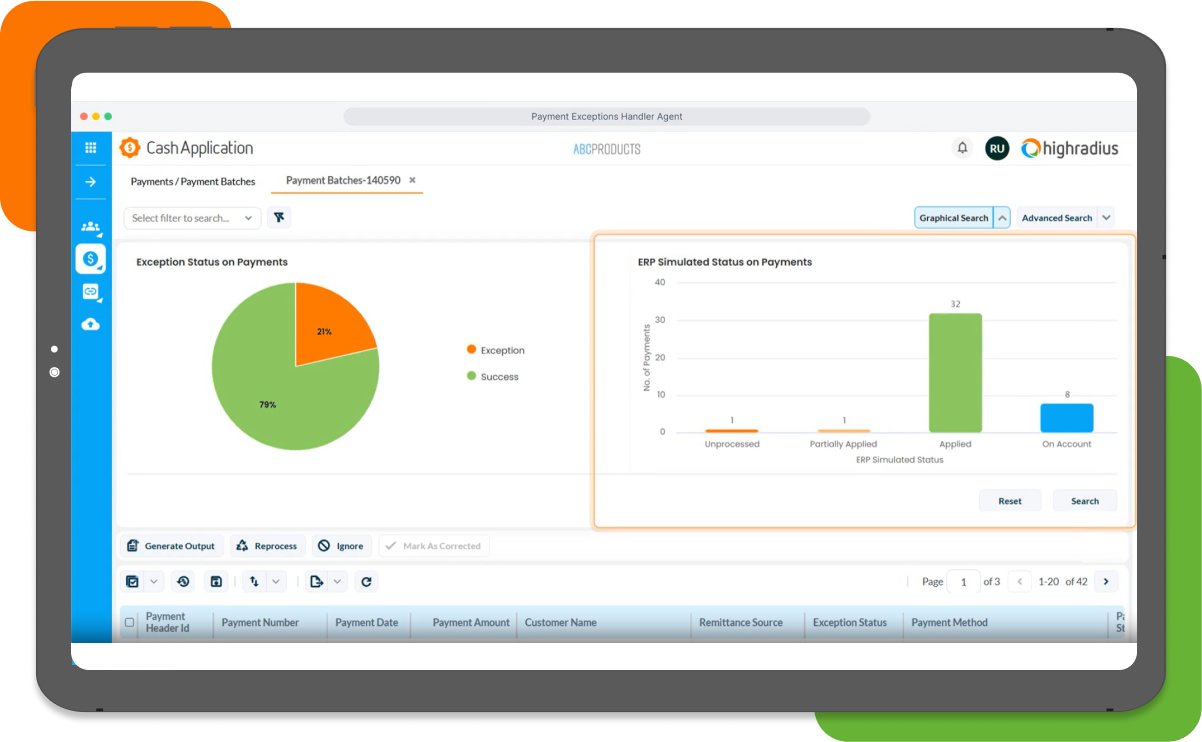Select the Cash Application dollar icon in sidebar
This screenshot has height=742, width=1202.
91,258
